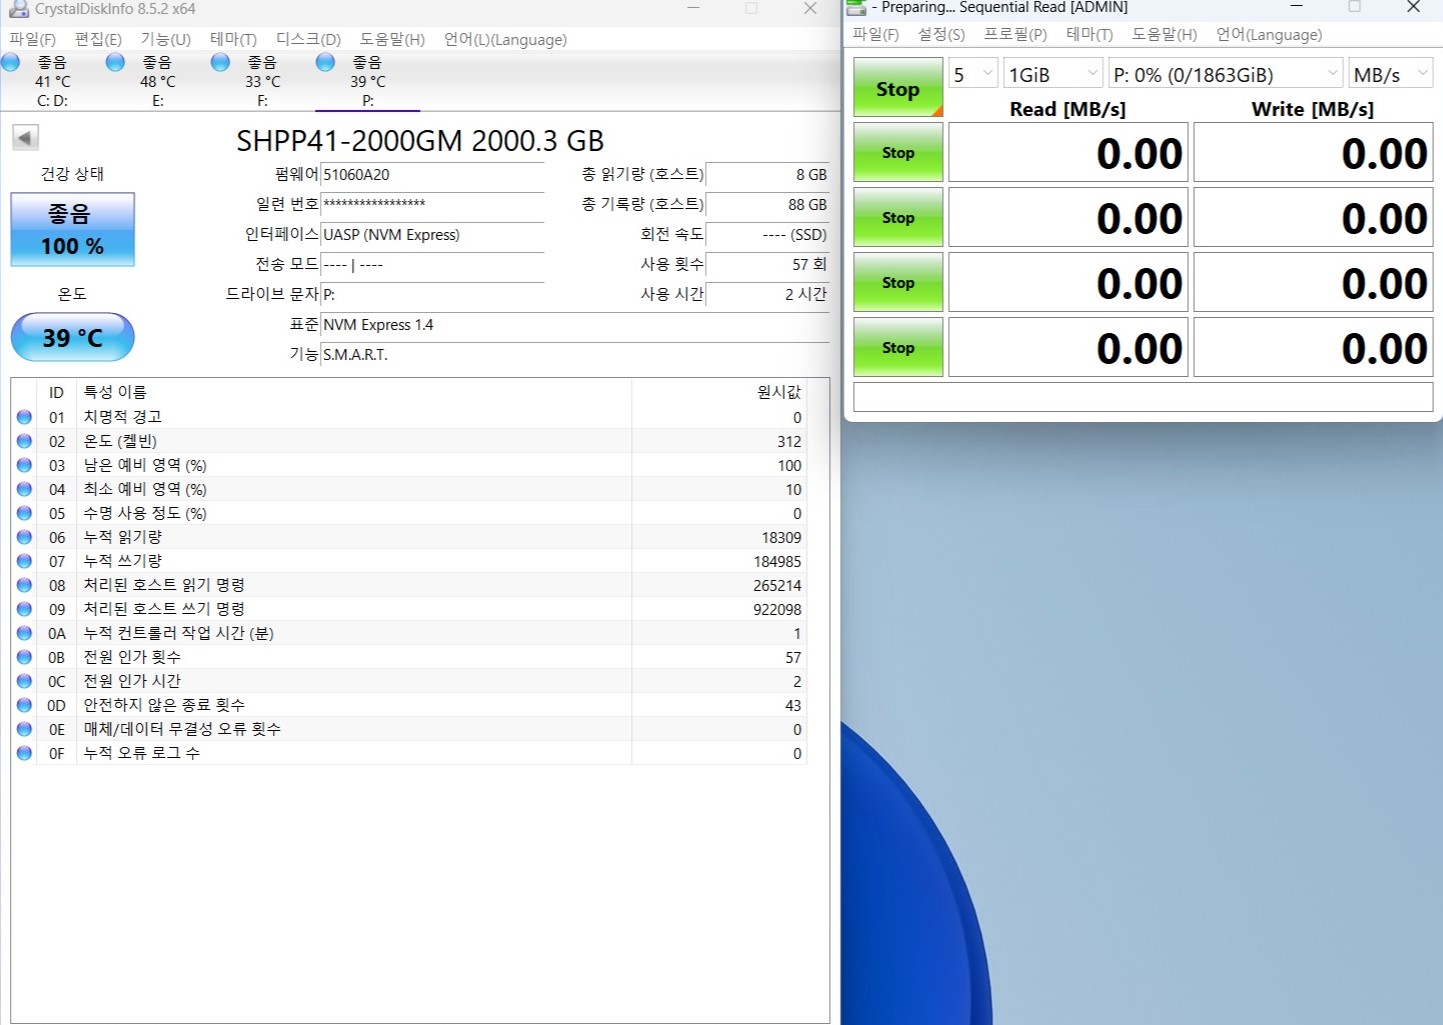Click the 특성 이름 column header
Image resolution: width=1443 pixels, height=1025 pixels.
pyautogui.click(x=354, y=392)
